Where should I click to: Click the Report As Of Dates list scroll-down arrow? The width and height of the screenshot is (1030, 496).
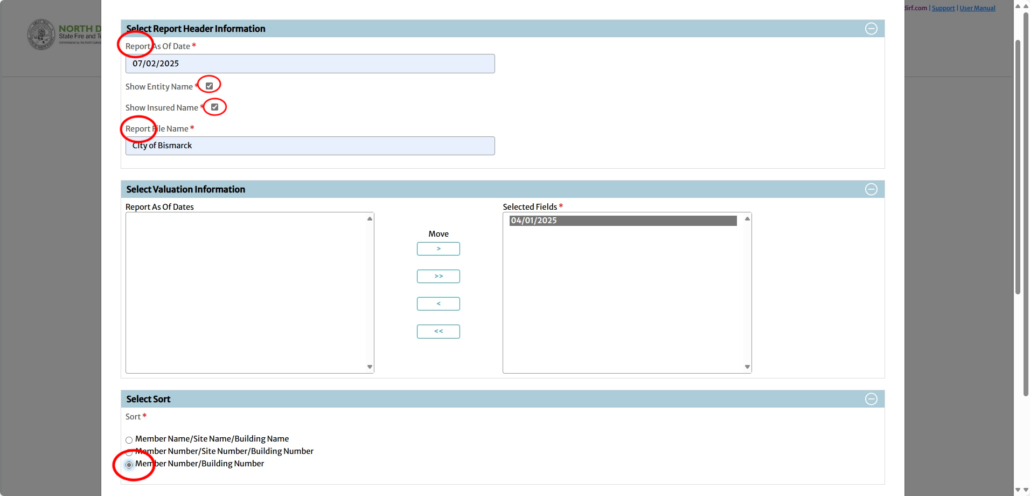(x=370, y=367)
